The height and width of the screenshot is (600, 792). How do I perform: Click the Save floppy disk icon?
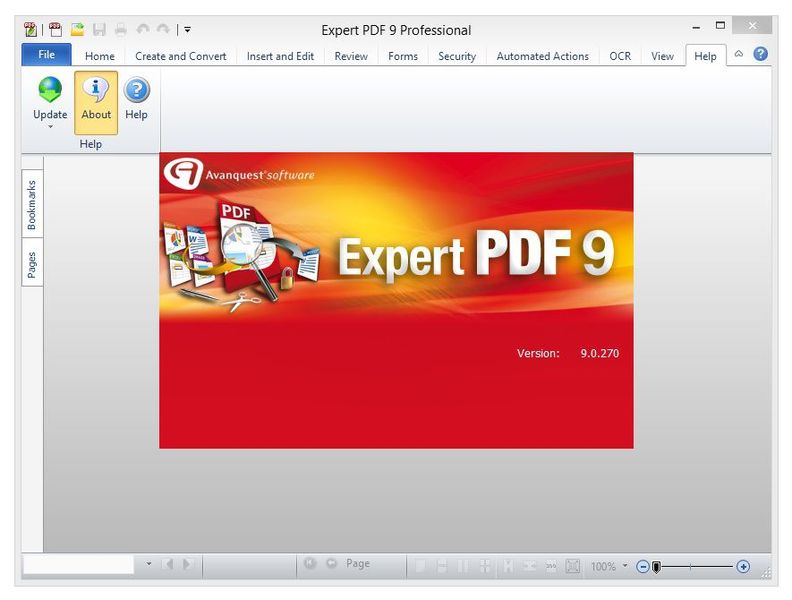pyautogui.click(x=99, y=30)
